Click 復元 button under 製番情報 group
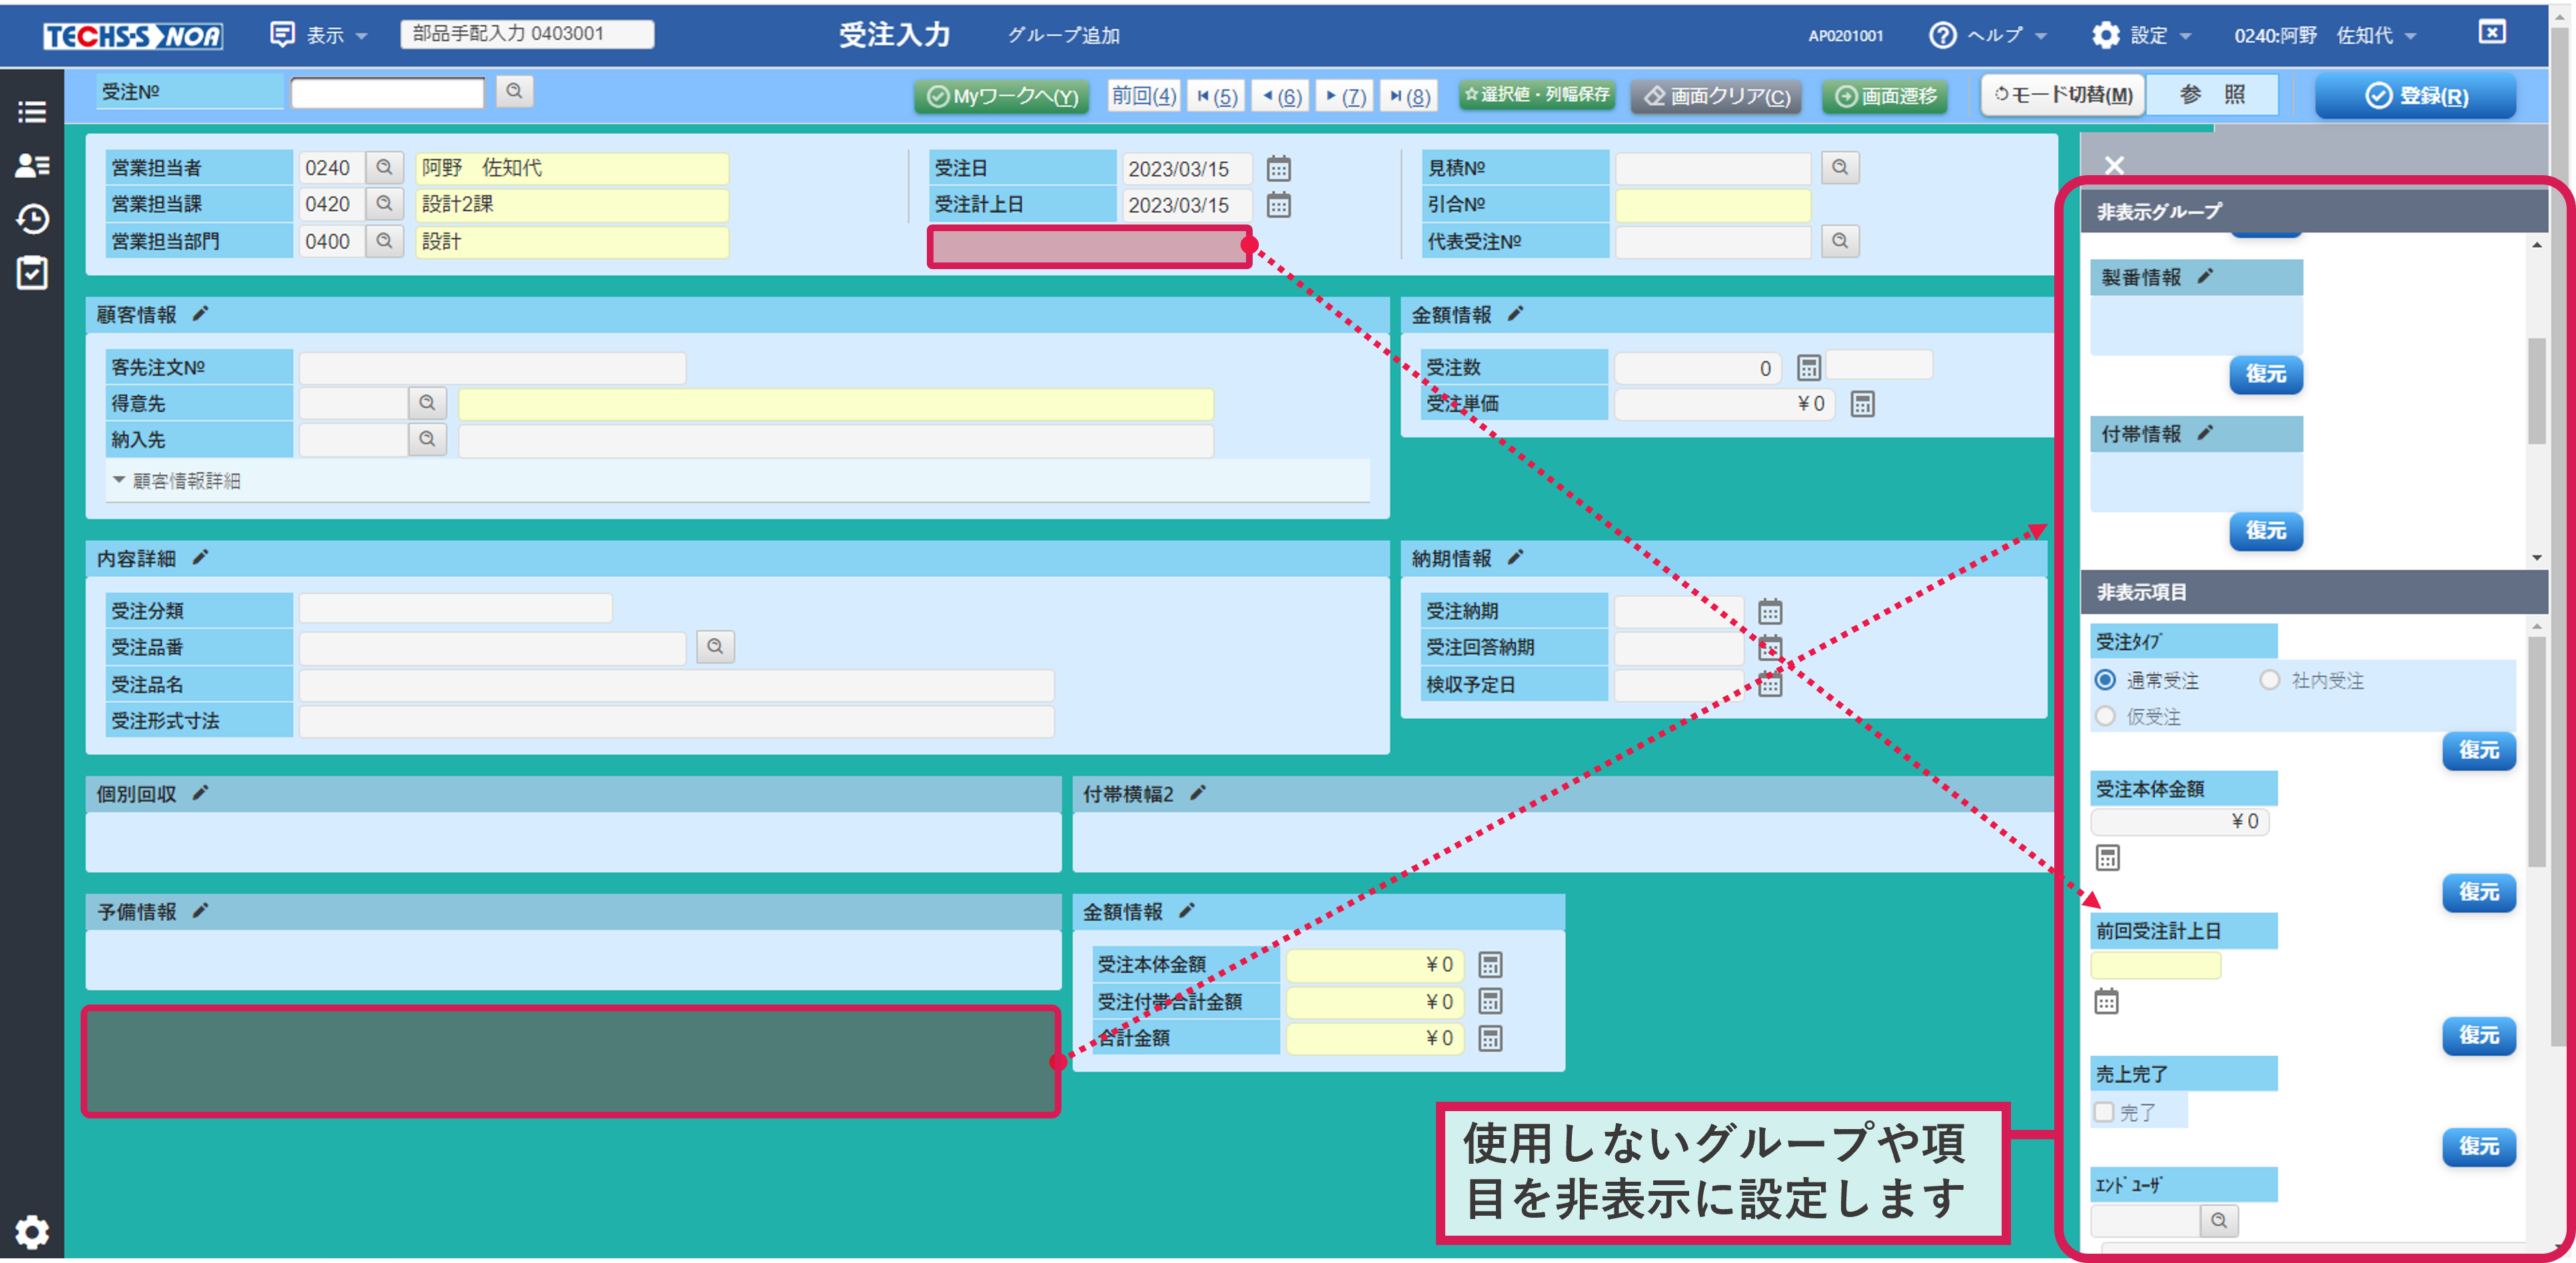 point(2265,374)
